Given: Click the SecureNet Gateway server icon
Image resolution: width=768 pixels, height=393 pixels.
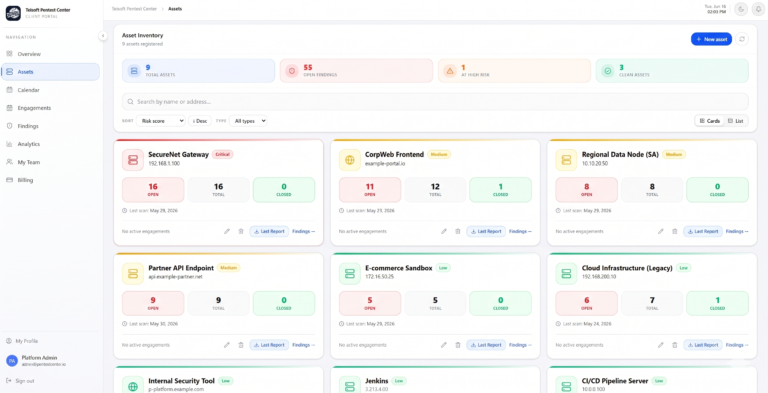Looking at the screenshot, I should click(x=133, y=160).
